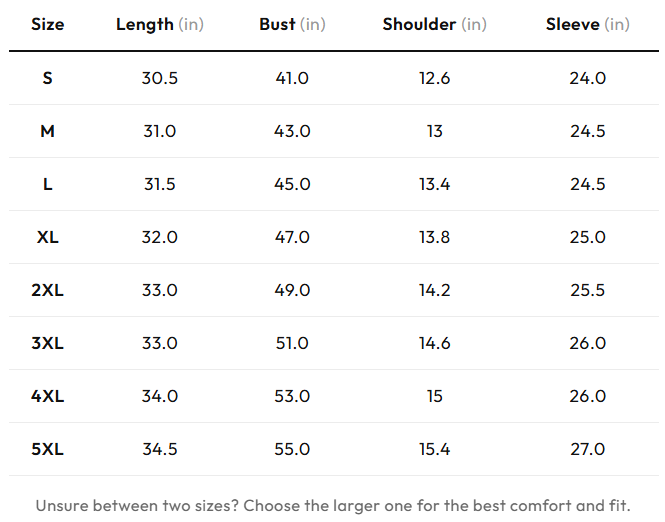Screen dimensions: 665x522
Task: Select the L size row label
Action: click(48, 184)
